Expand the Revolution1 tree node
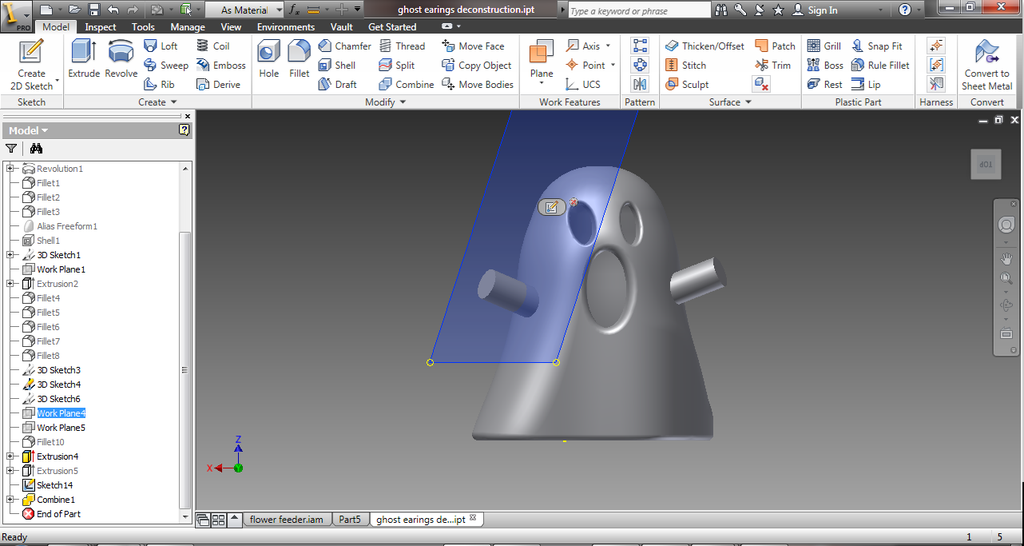This screenshot has width=1024, height=546. point(10,169)
